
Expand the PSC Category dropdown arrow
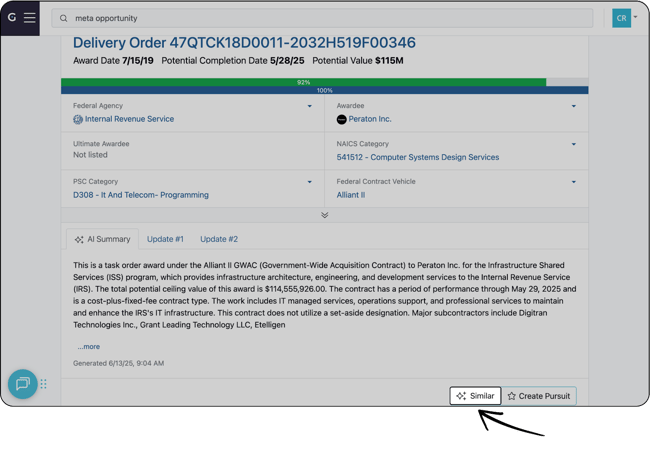[x=309, y=182]
